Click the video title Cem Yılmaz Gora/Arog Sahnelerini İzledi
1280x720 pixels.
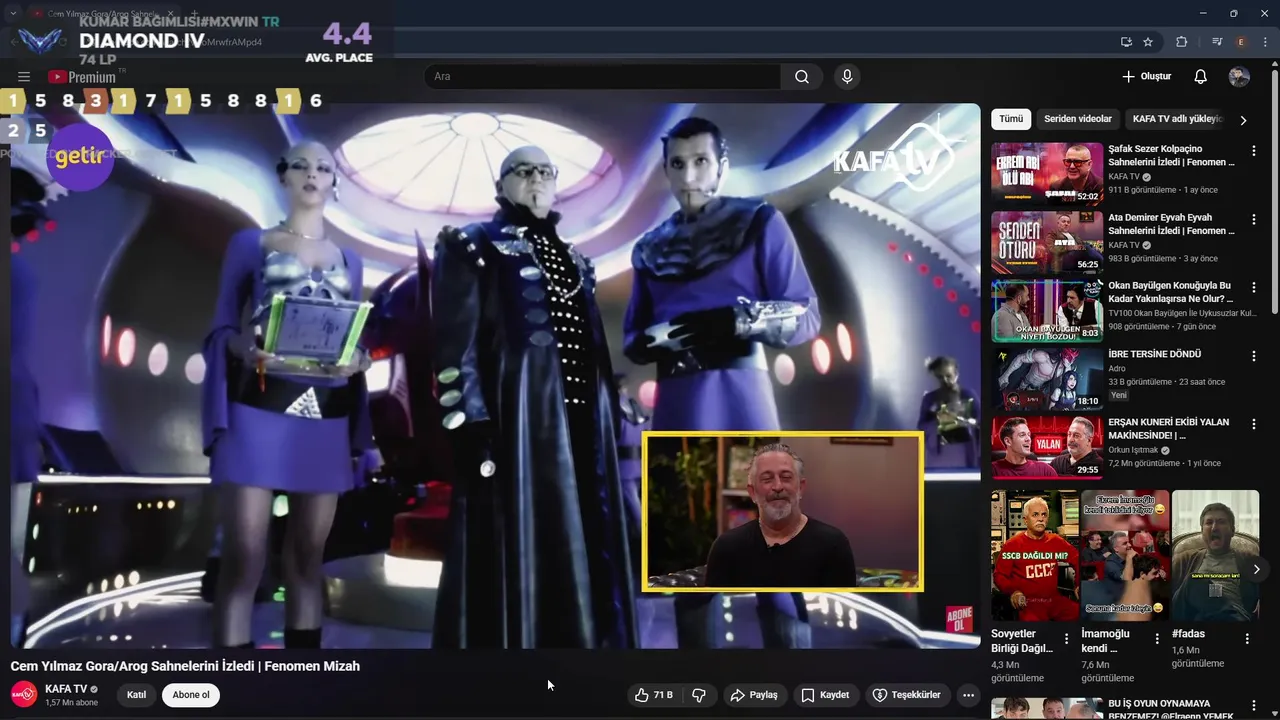coord(185,666)
